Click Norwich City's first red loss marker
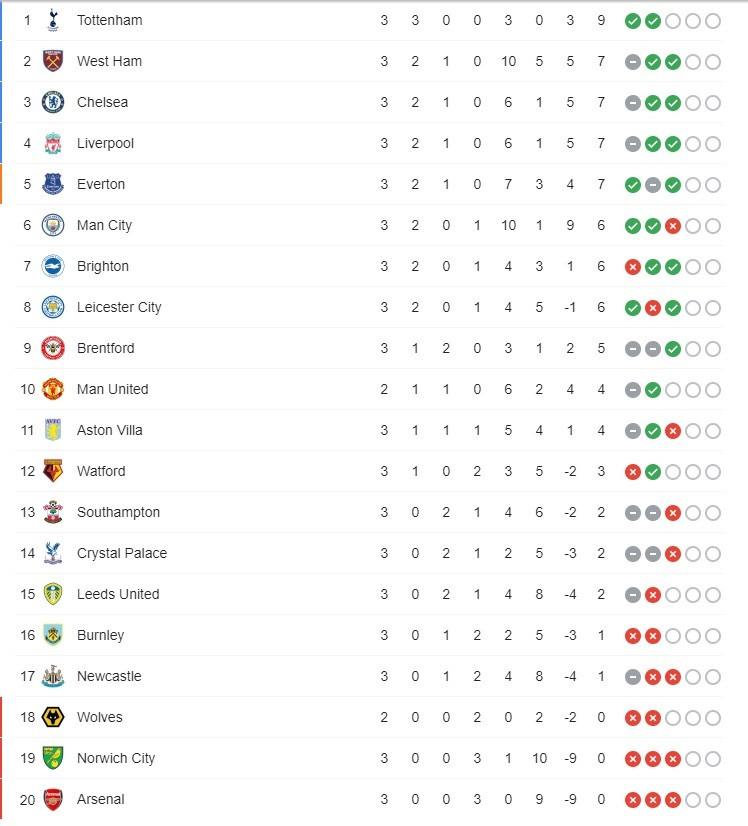The image size is (748, 826). pyautogui.click(x=633, y=758)
